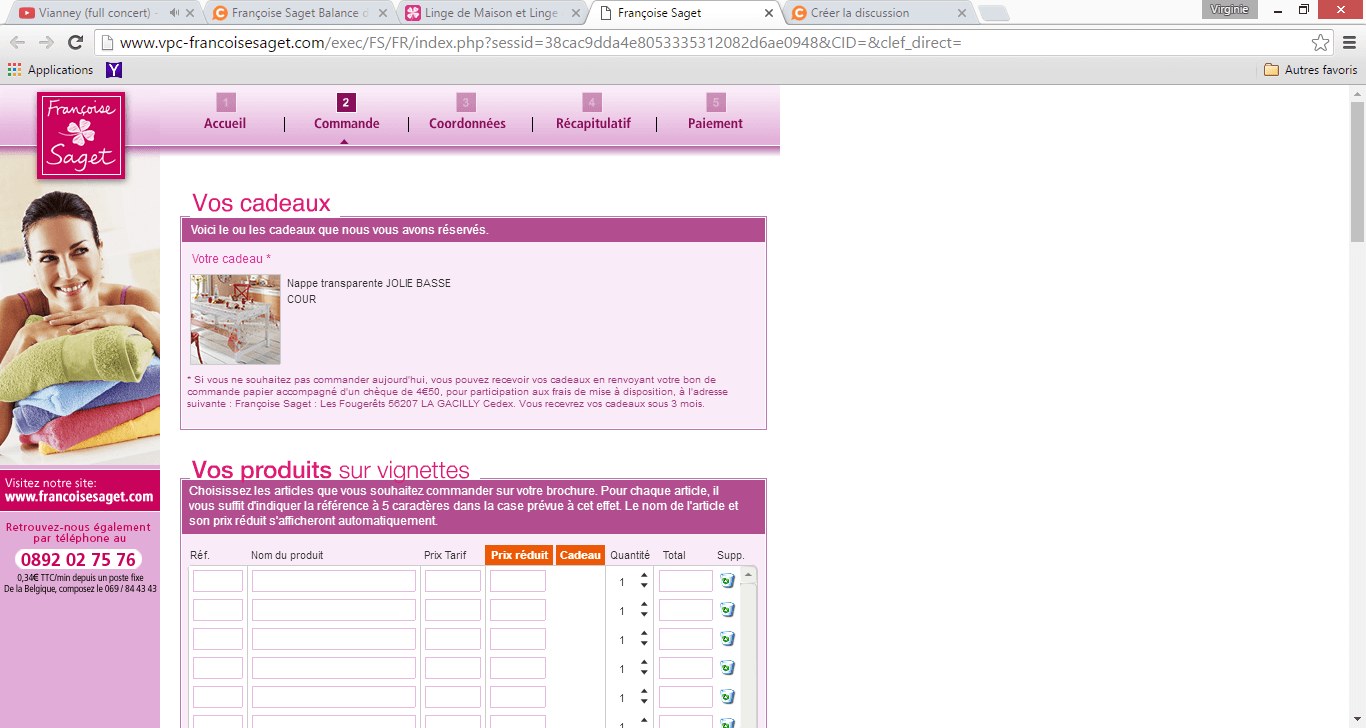Screen dimensions: 1366x728
Task: Open the Paiement step
Action: [x=715, y=123]
